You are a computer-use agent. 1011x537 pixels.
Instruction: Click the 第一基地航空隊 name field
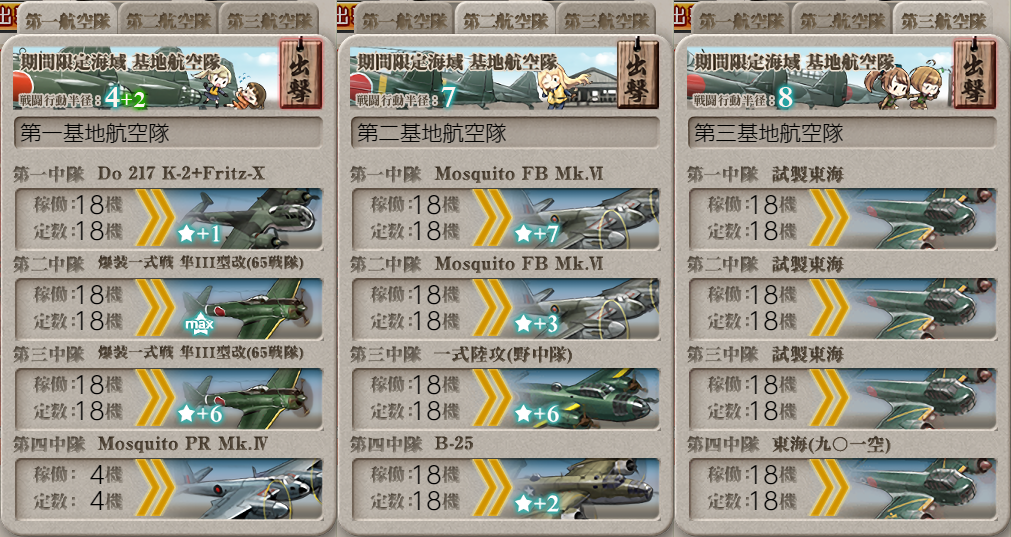pyautogui.click(x=168, y=133)
